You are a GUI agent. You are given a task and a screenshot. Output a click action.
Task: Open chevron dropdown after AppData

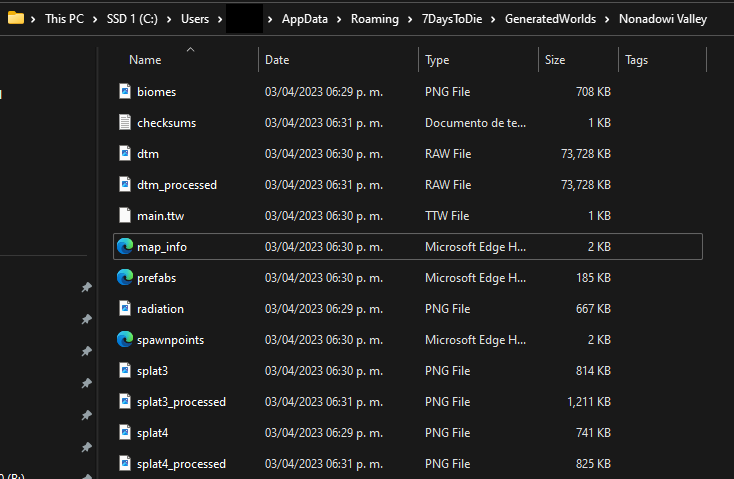pos(339,19)
